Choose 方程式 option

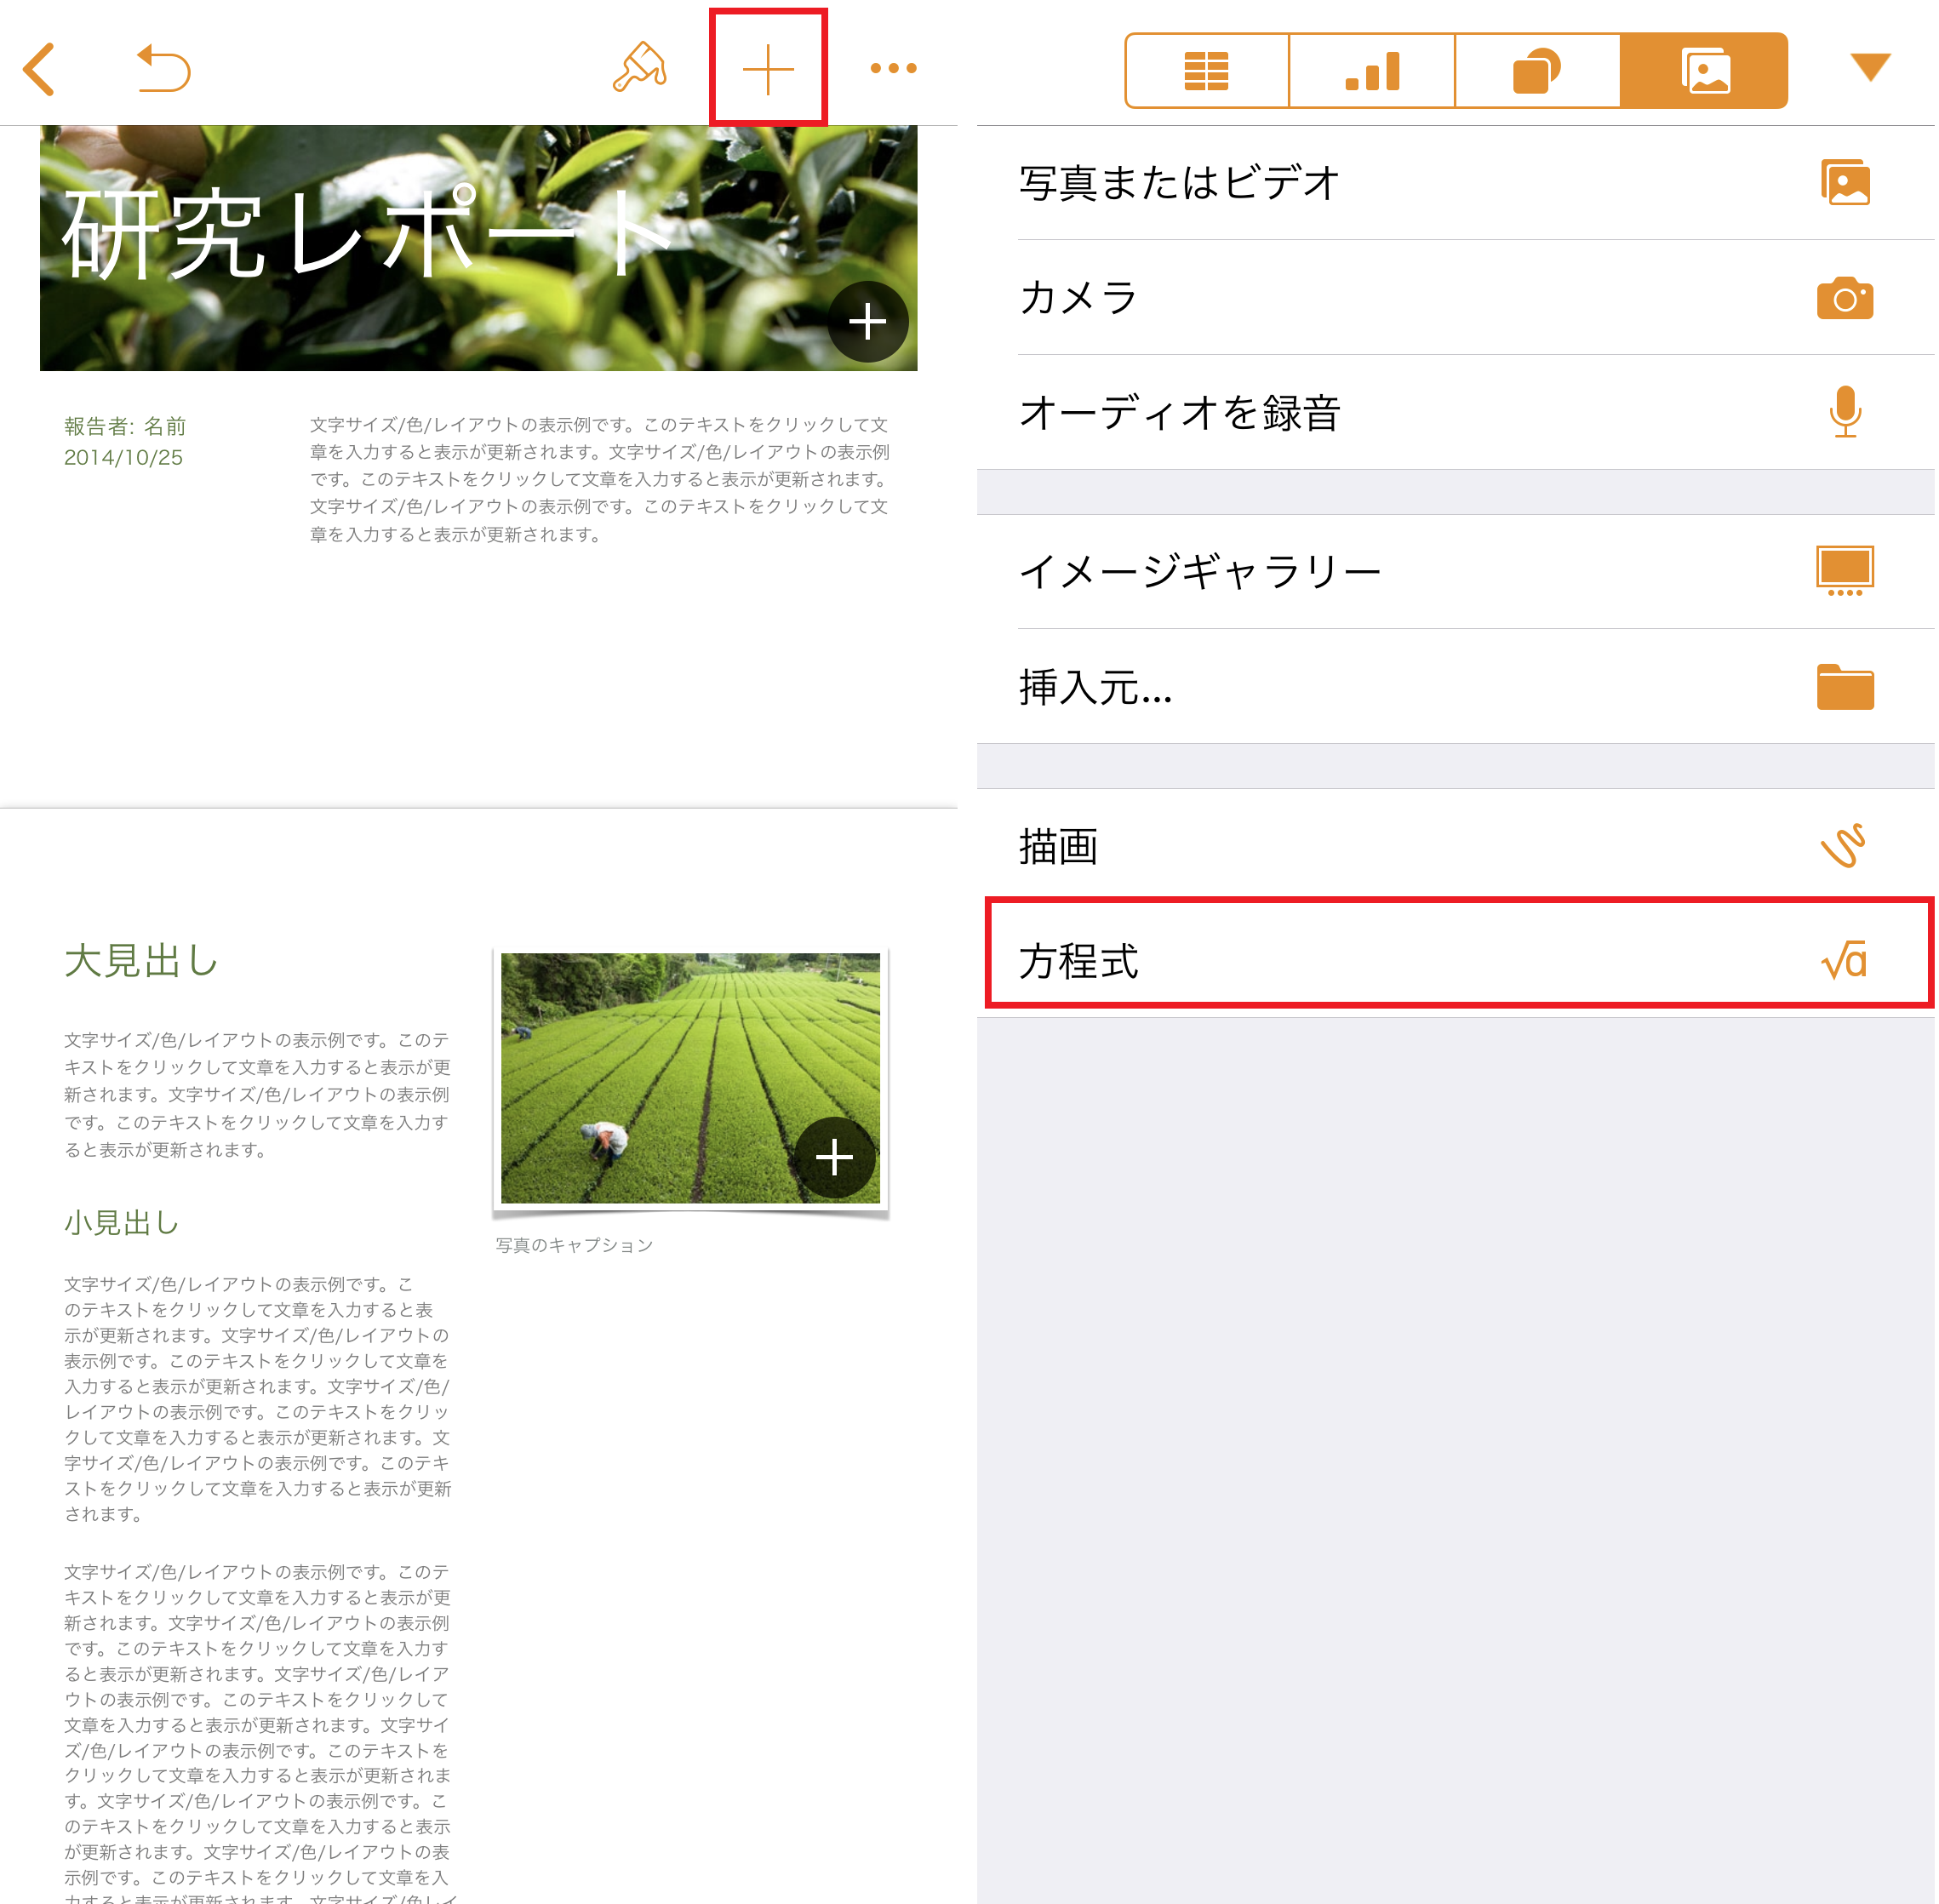click(1456, 960)
